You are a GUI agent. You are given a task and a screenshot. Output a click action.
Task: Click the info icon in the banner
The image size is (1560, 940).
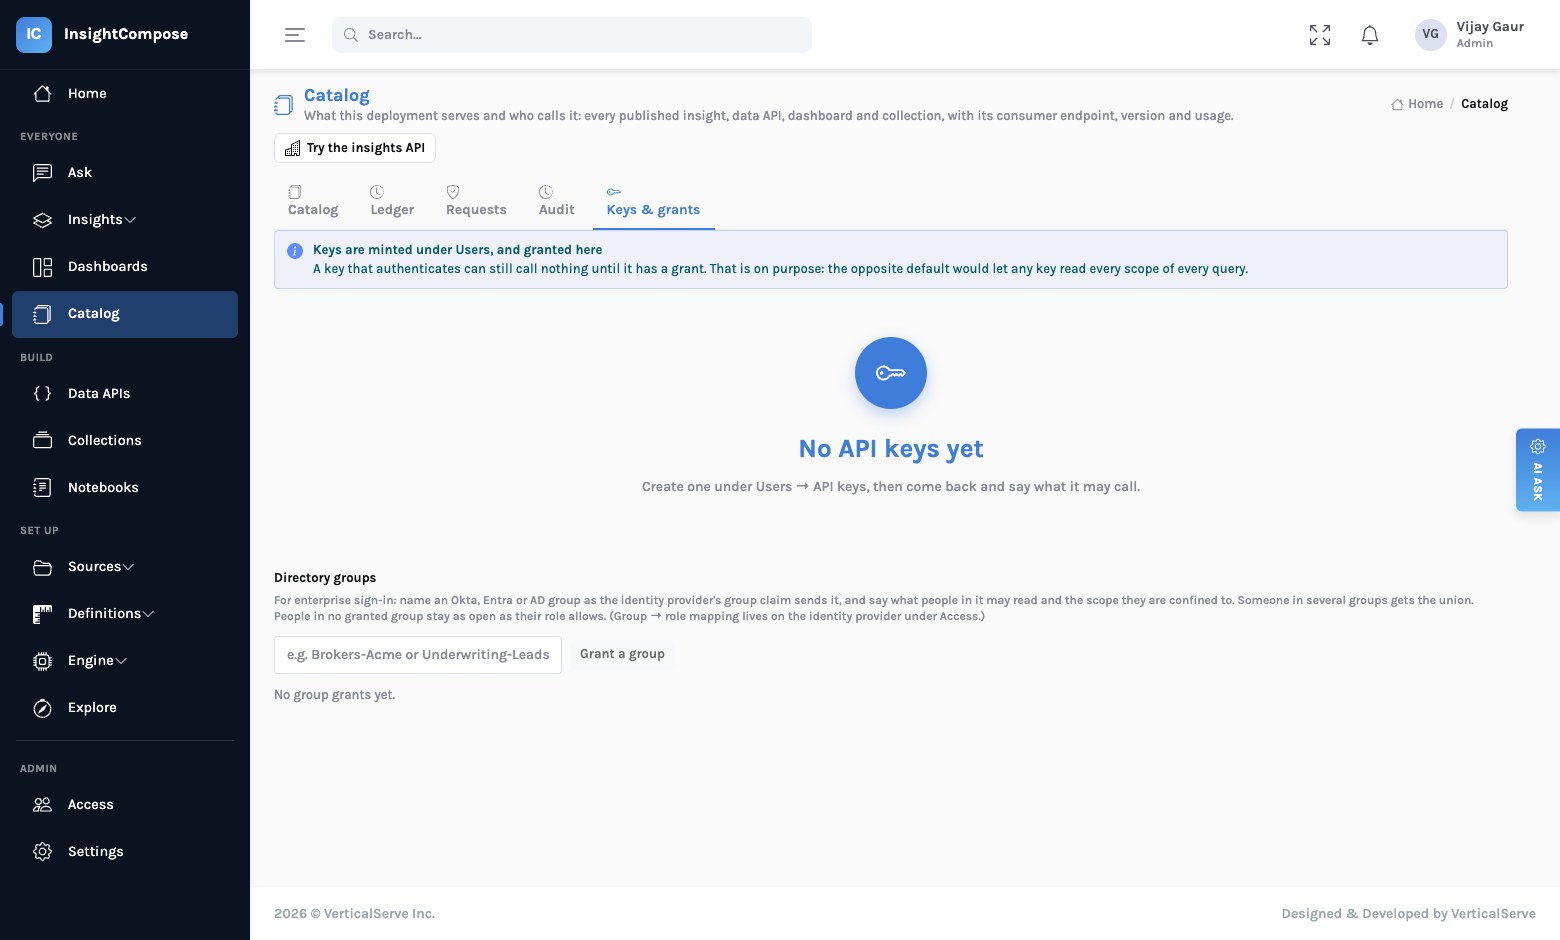point(295,251)
